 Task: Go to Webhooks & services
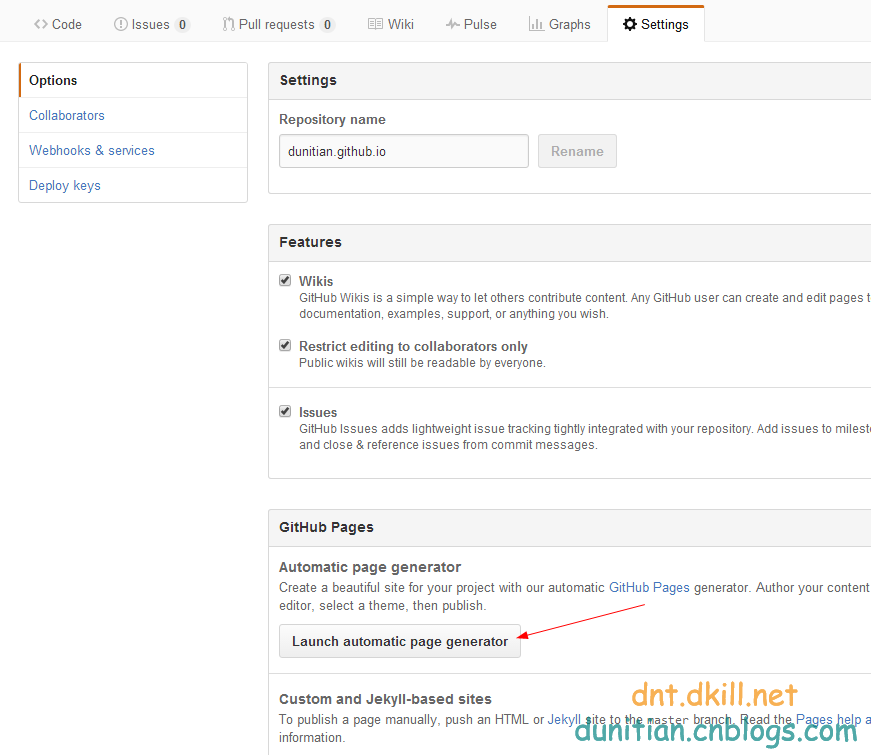pos(133,151)
